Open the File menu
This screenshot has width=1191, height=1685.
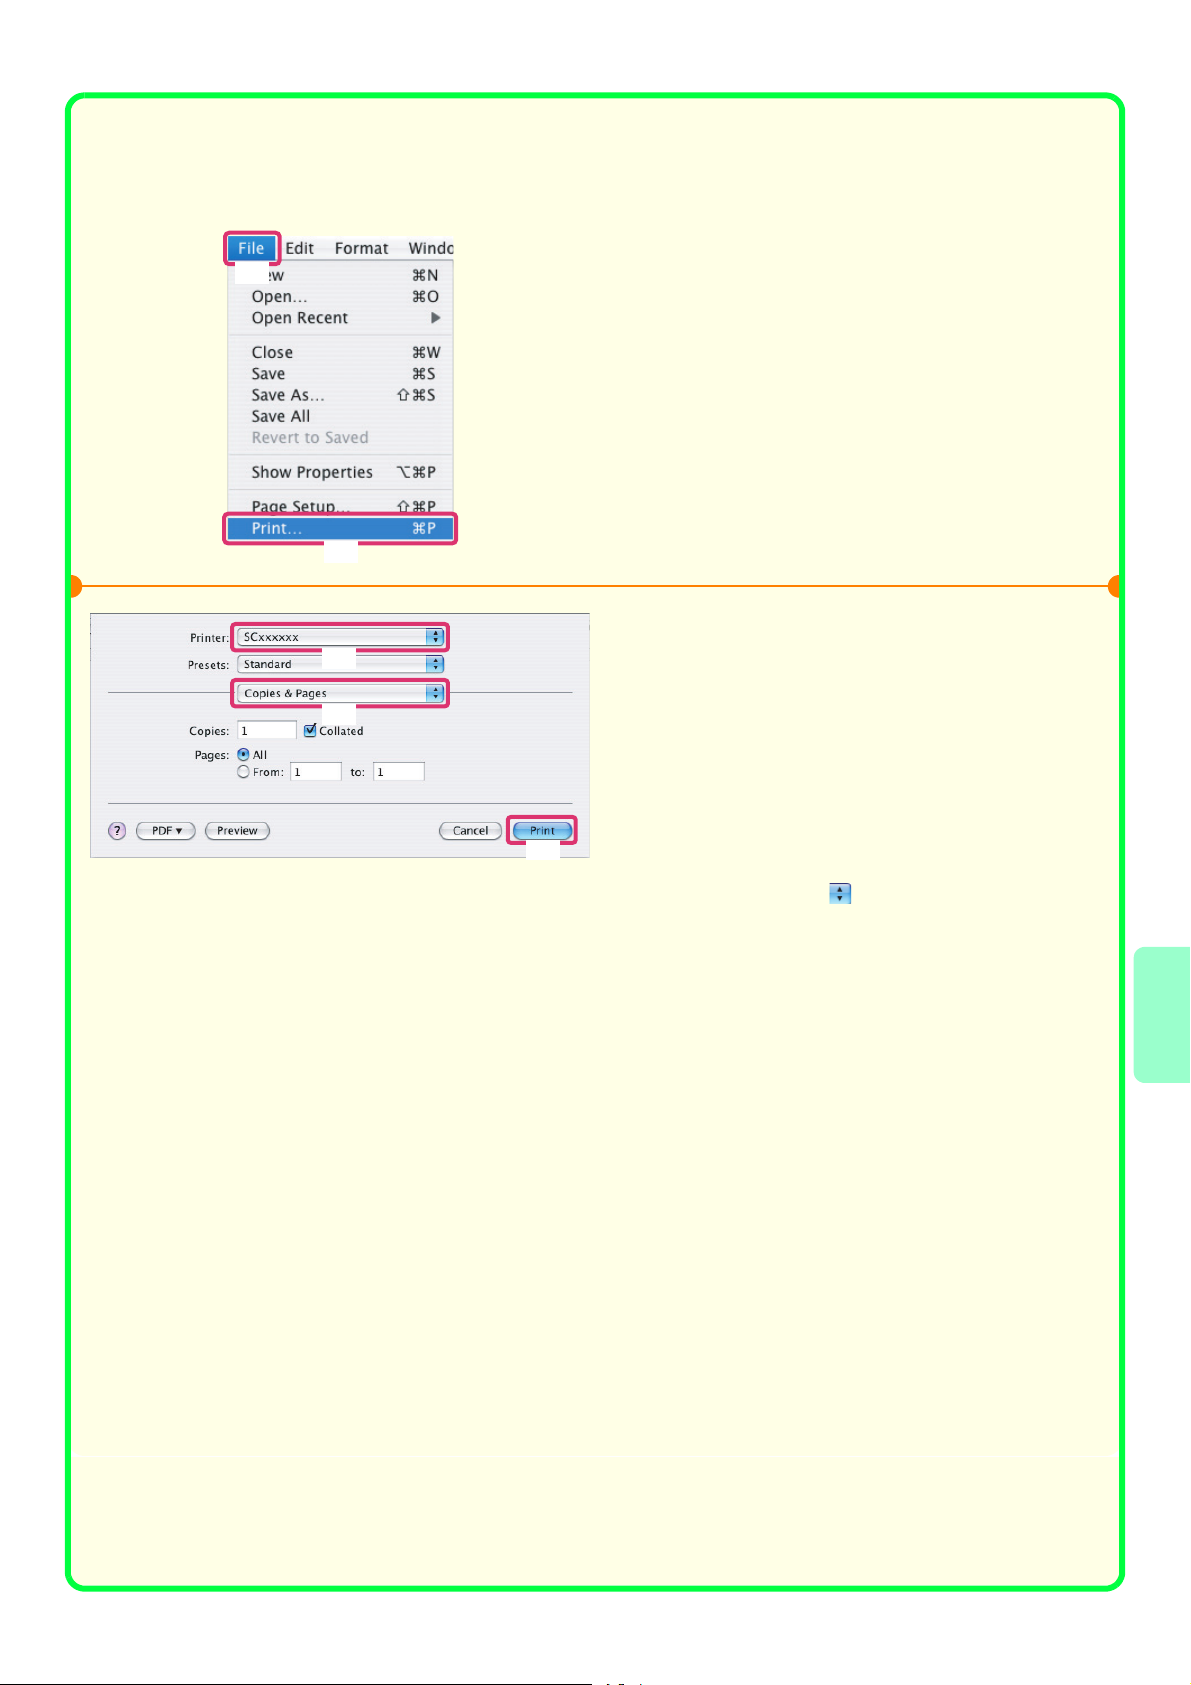(x=251, y=248)
